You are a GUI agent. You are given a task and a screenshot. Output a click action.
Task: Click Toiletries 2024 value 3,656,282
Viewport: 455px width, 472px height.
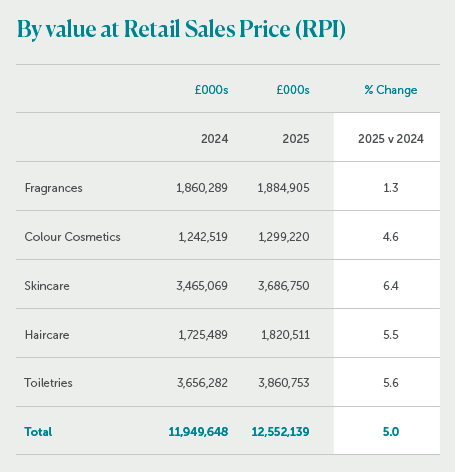click(202, 383)
